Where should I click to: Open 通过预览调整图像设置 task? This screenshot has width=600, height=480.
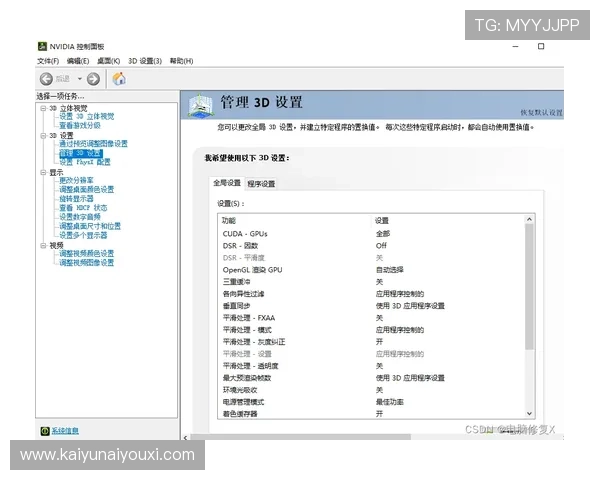tap(93, 144)
